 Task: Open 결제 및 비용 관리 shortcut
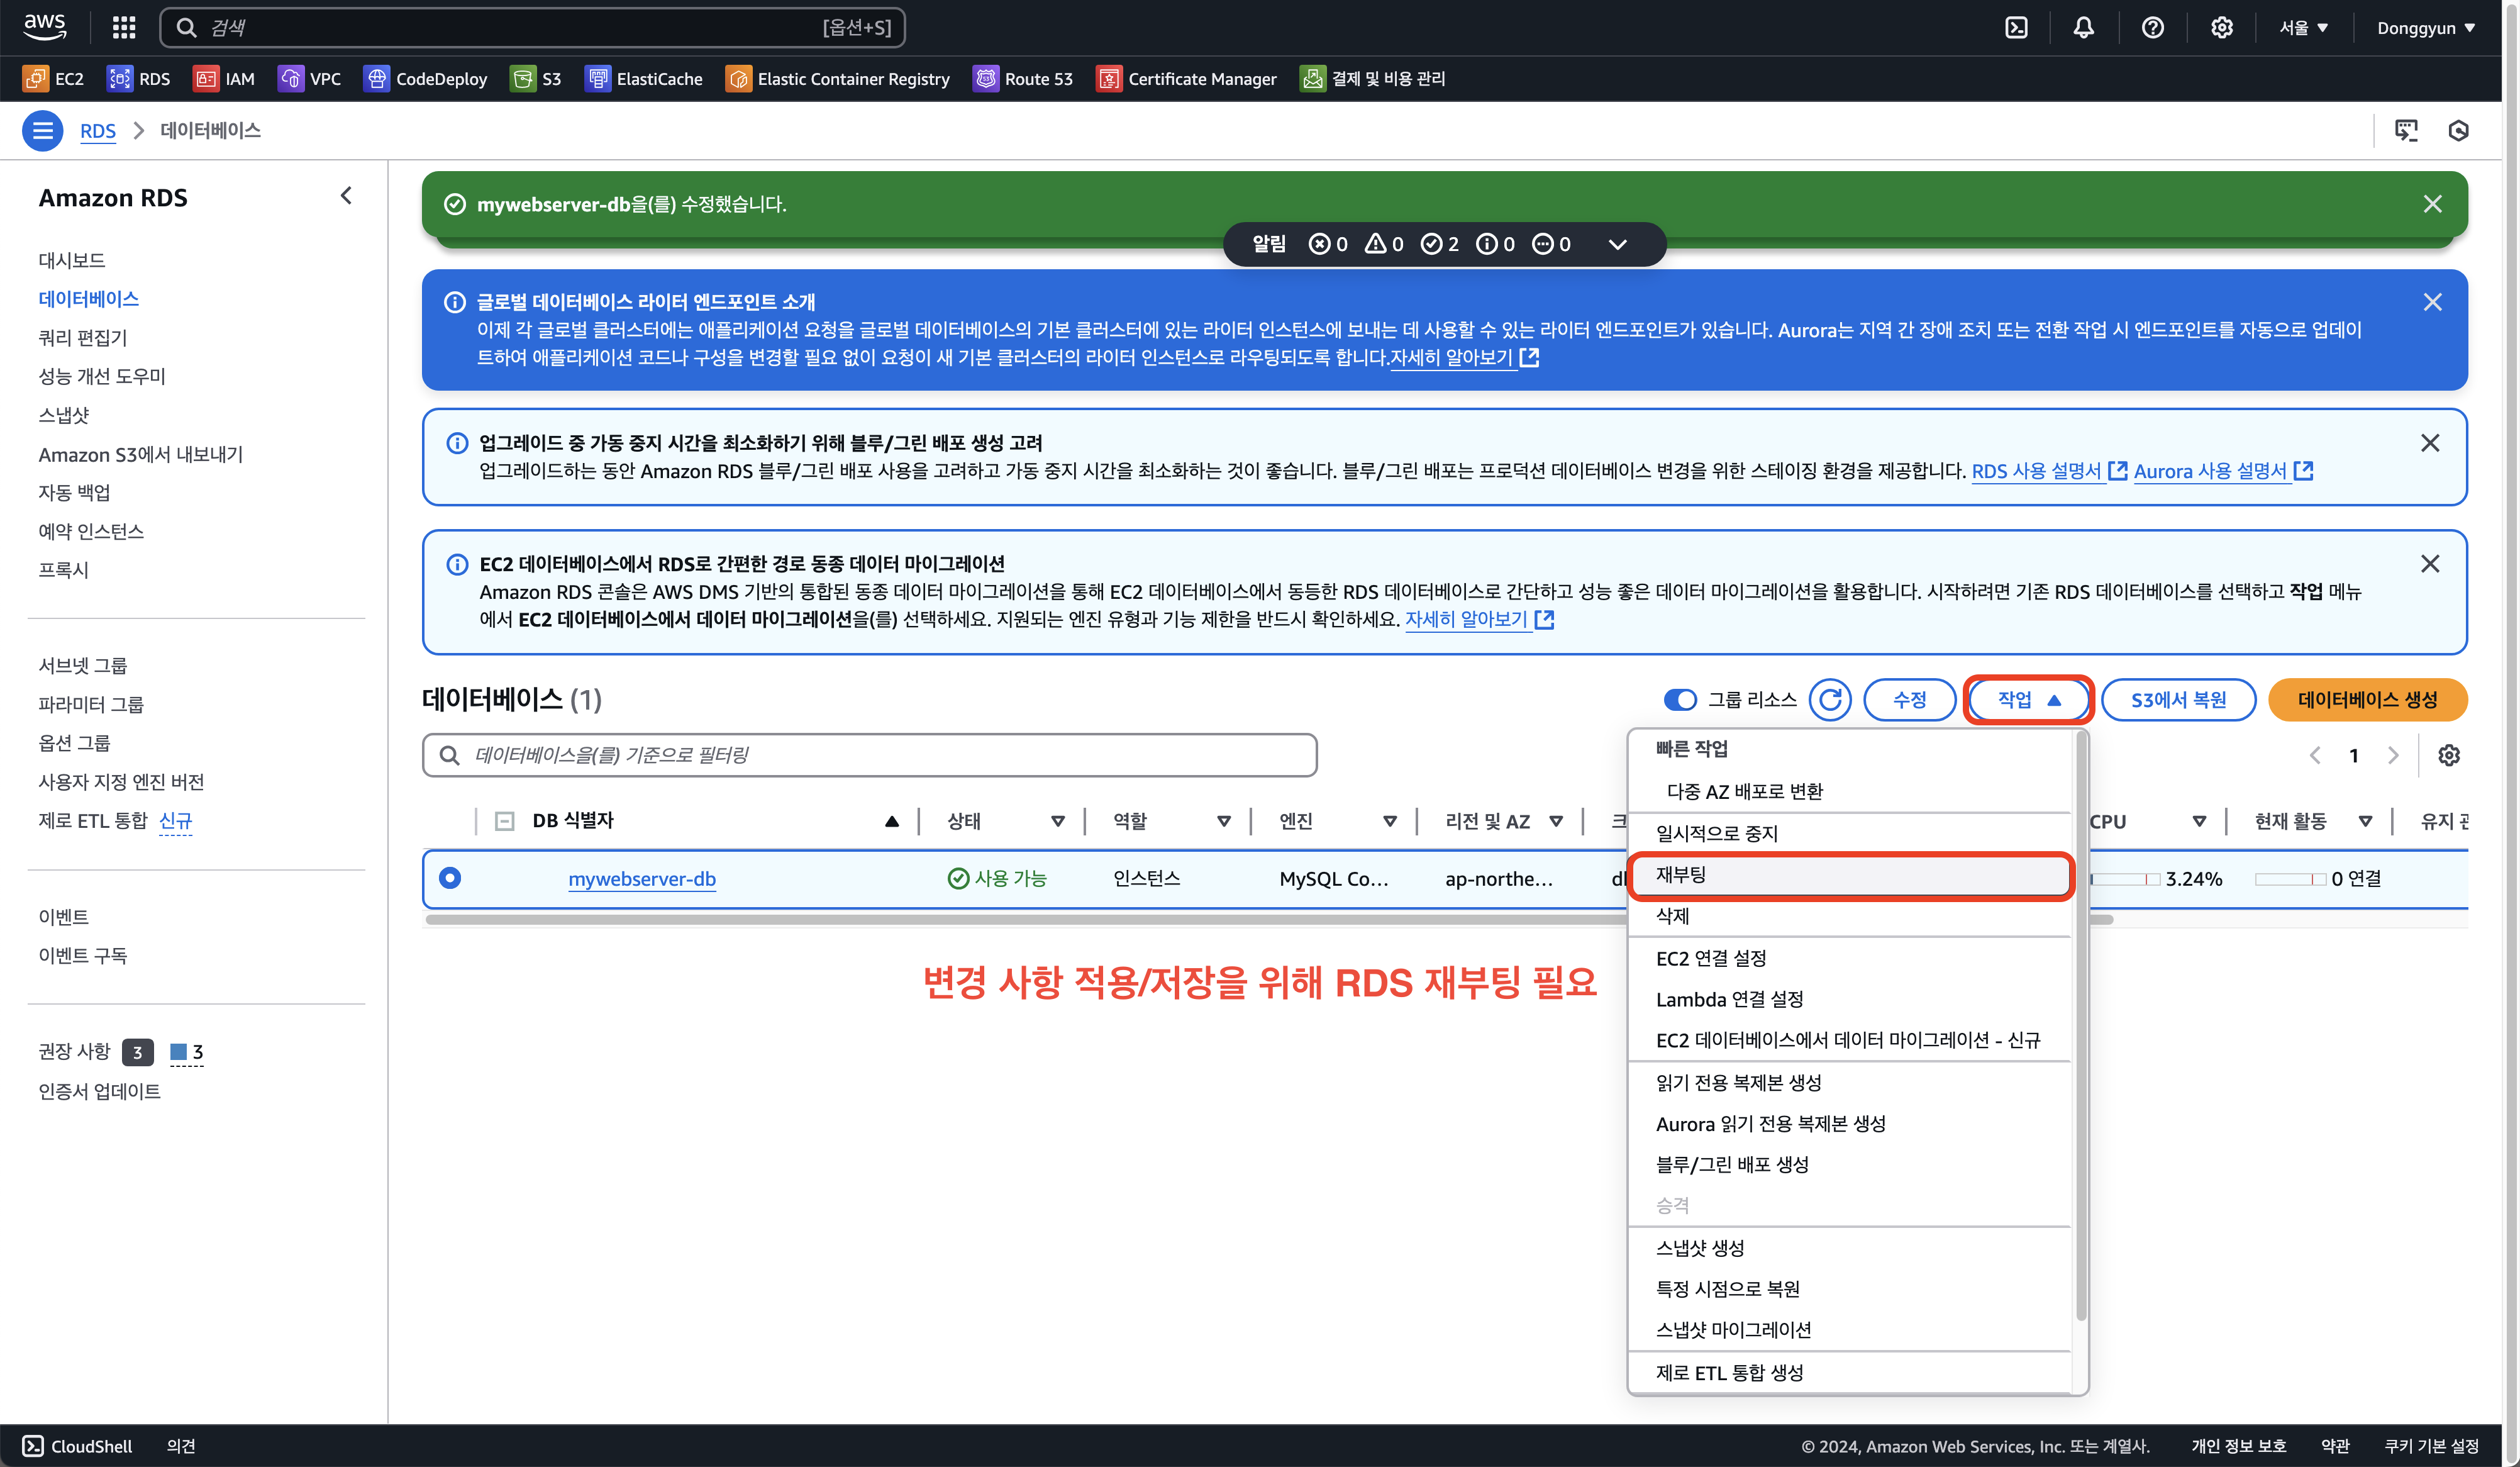[x=1372, y=78]
